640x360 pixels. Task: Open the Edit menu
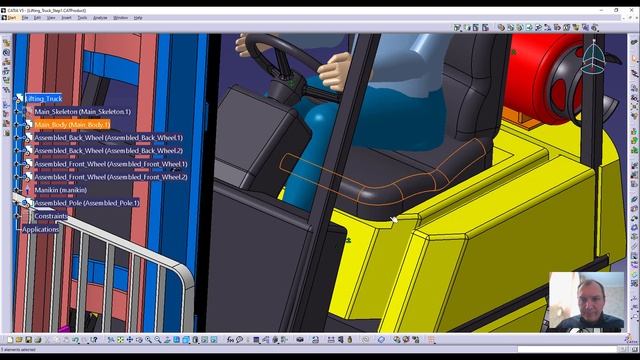(37, 18)
